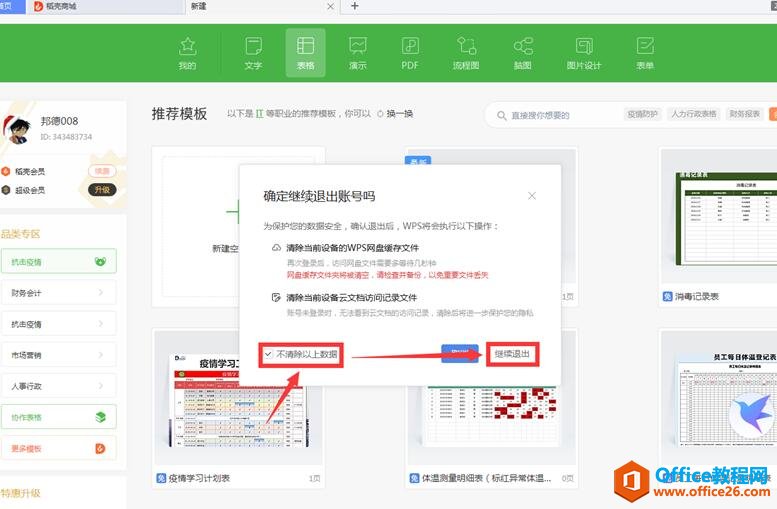Click the 财务报表 search tag
The height and width of the screenshot is (509, 777).
(x=744, y=114)
